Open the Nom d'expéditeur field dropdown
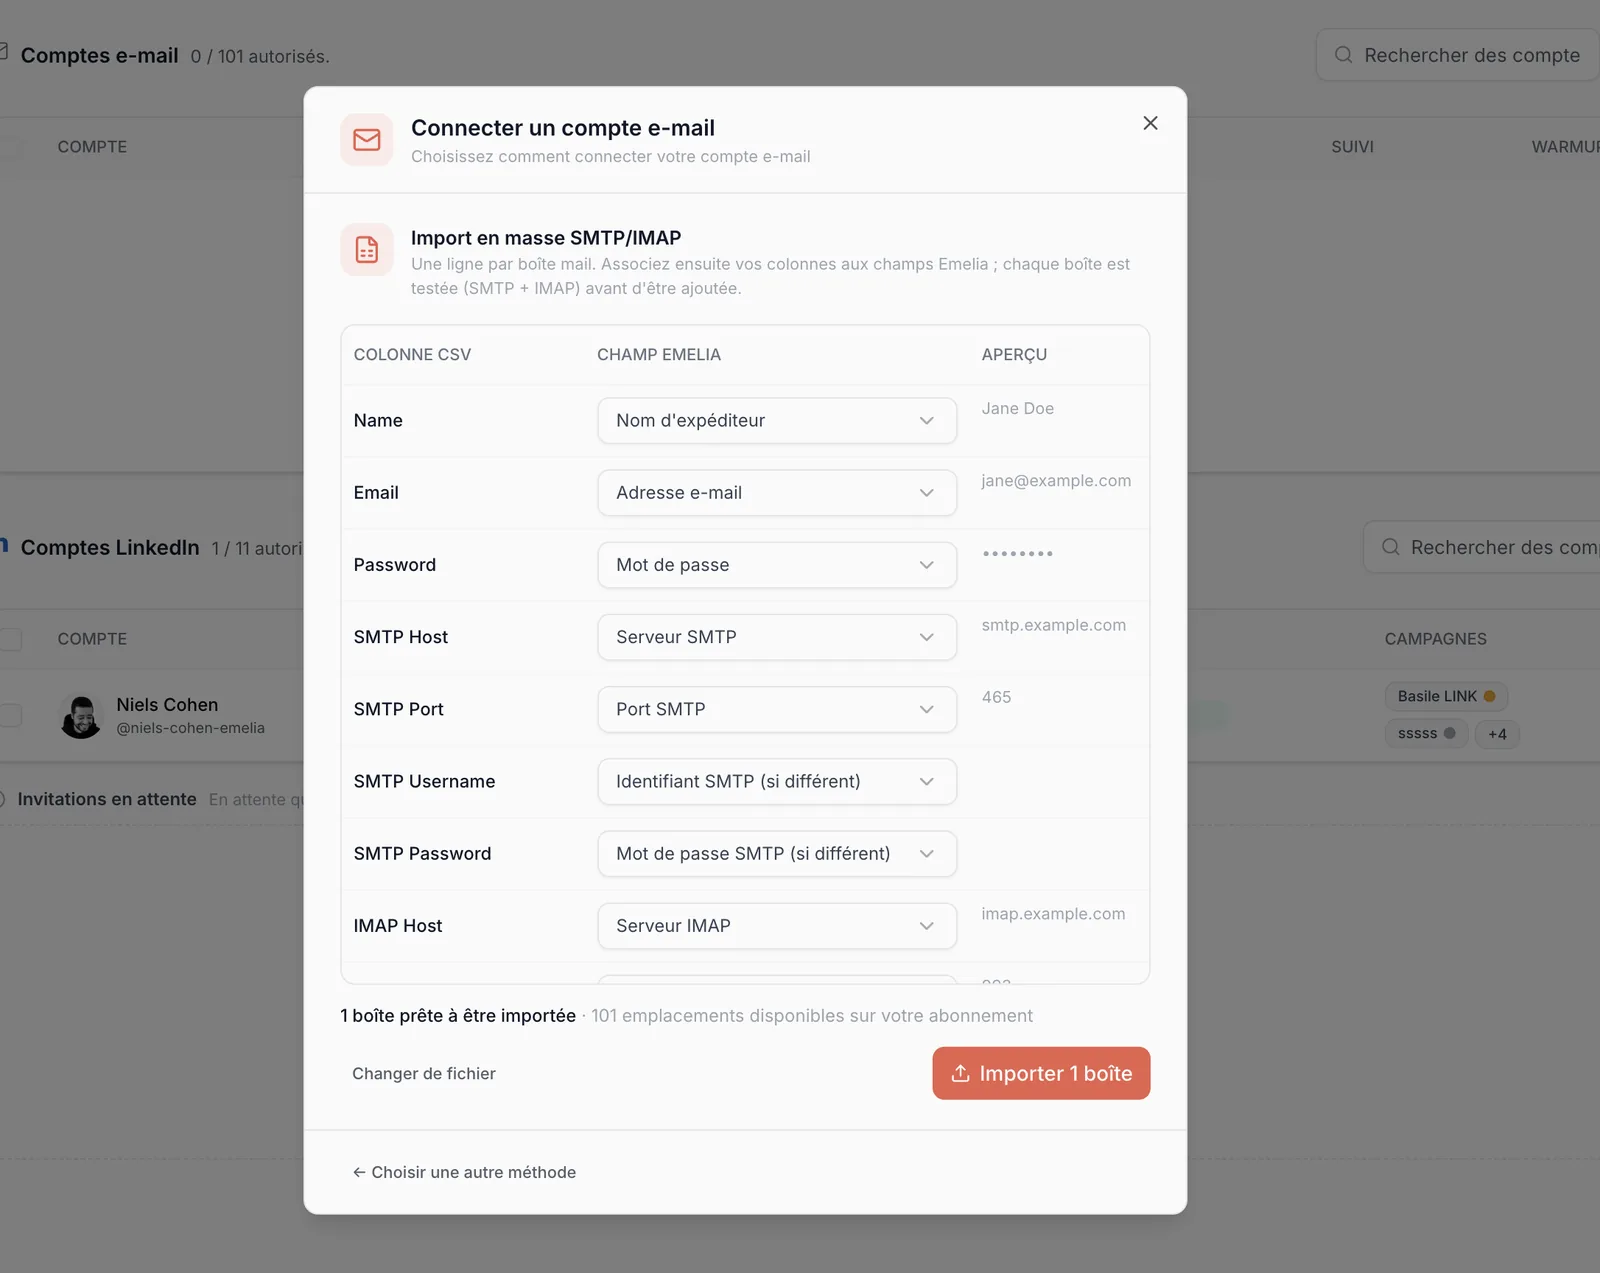The height and width of the screenshot is (1273, 1600). pyautogui.click(x=777, y=421)
